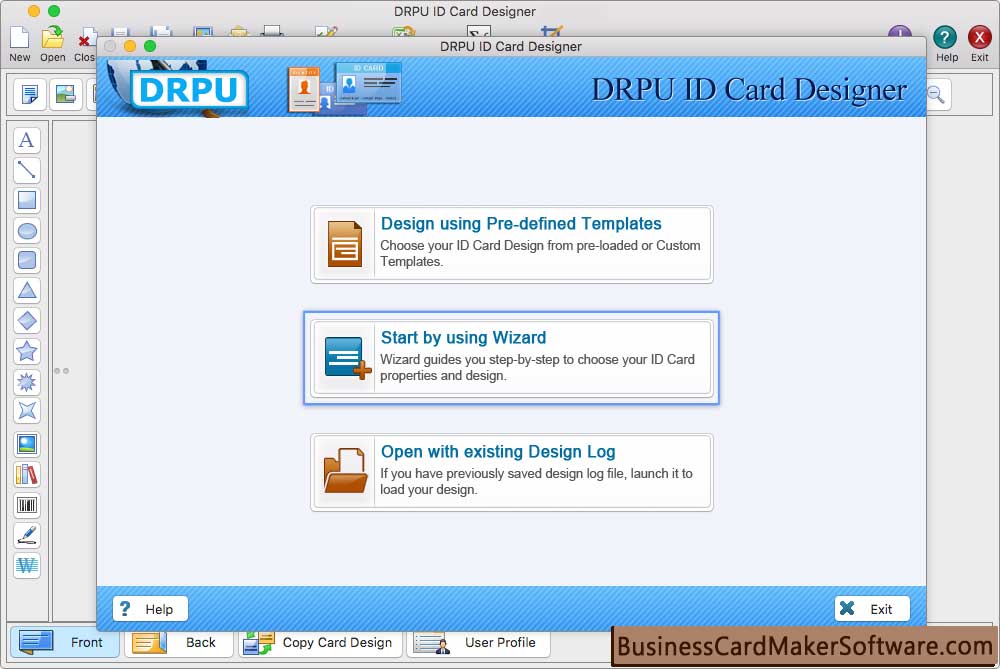1000x669 pixels.
Task: Click the orange minimize button on dialog
Action: pos(130,46)
